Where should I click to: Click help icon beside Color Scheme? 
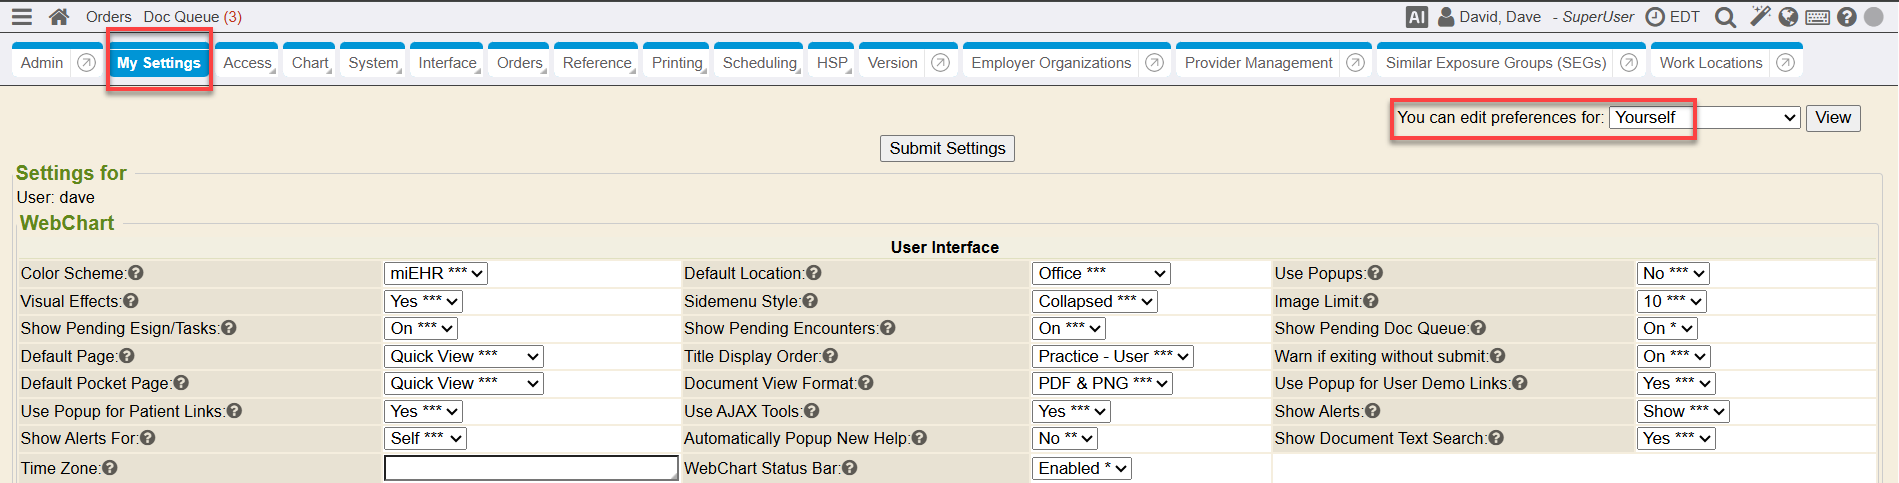(136, 273)
